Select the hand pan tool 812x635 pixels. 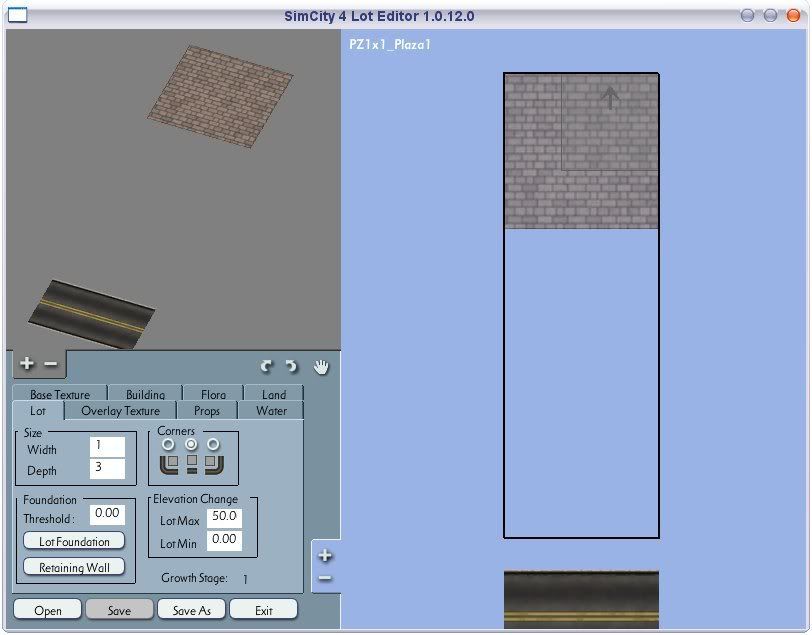click(x=321, y=367)
